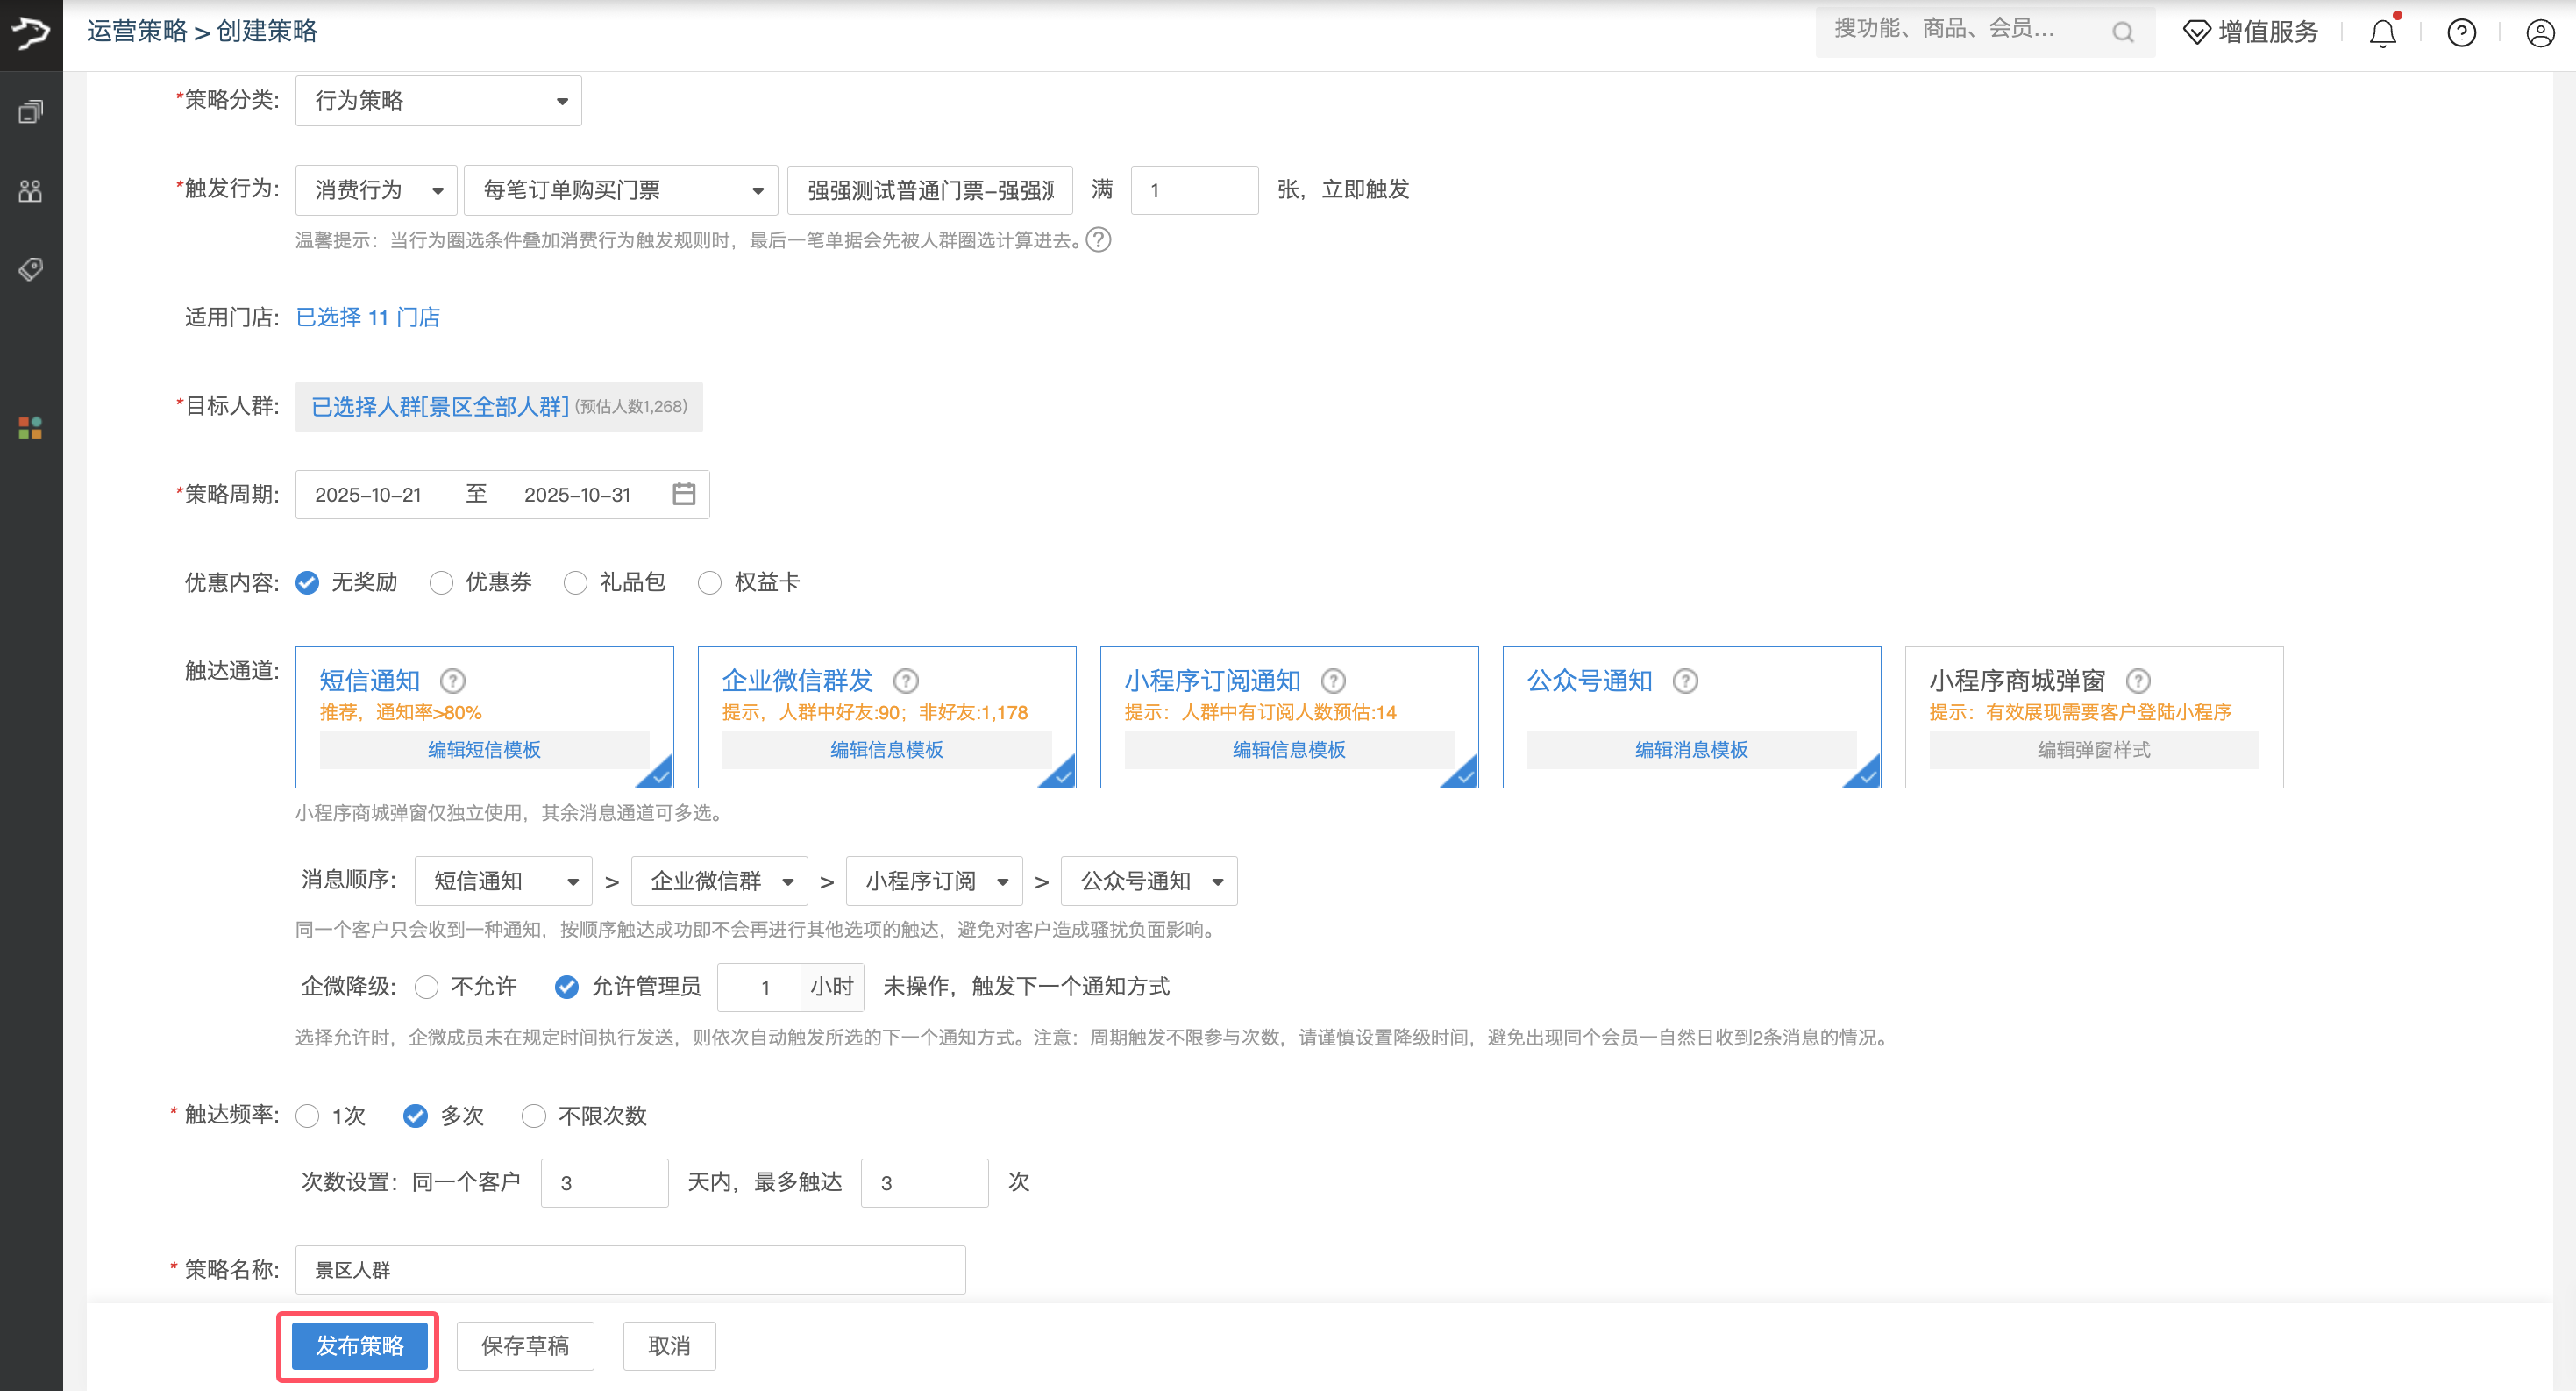Open the notification bell icon
This screenshot has width=2576, height=1391.
tap(2383, 33)
